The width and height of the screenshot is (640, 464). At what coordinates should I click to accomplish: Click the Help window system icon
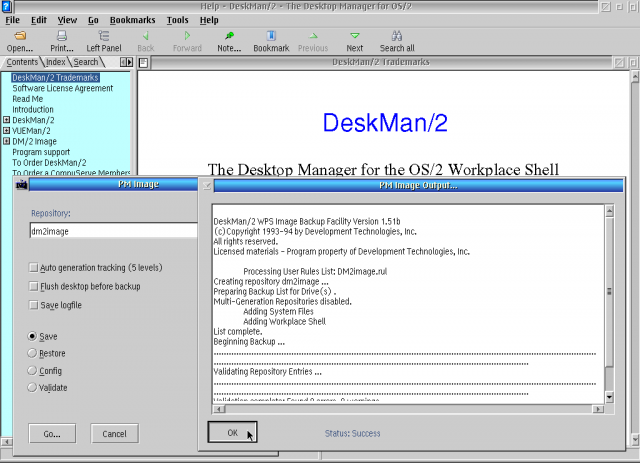[x=7, y=6]
